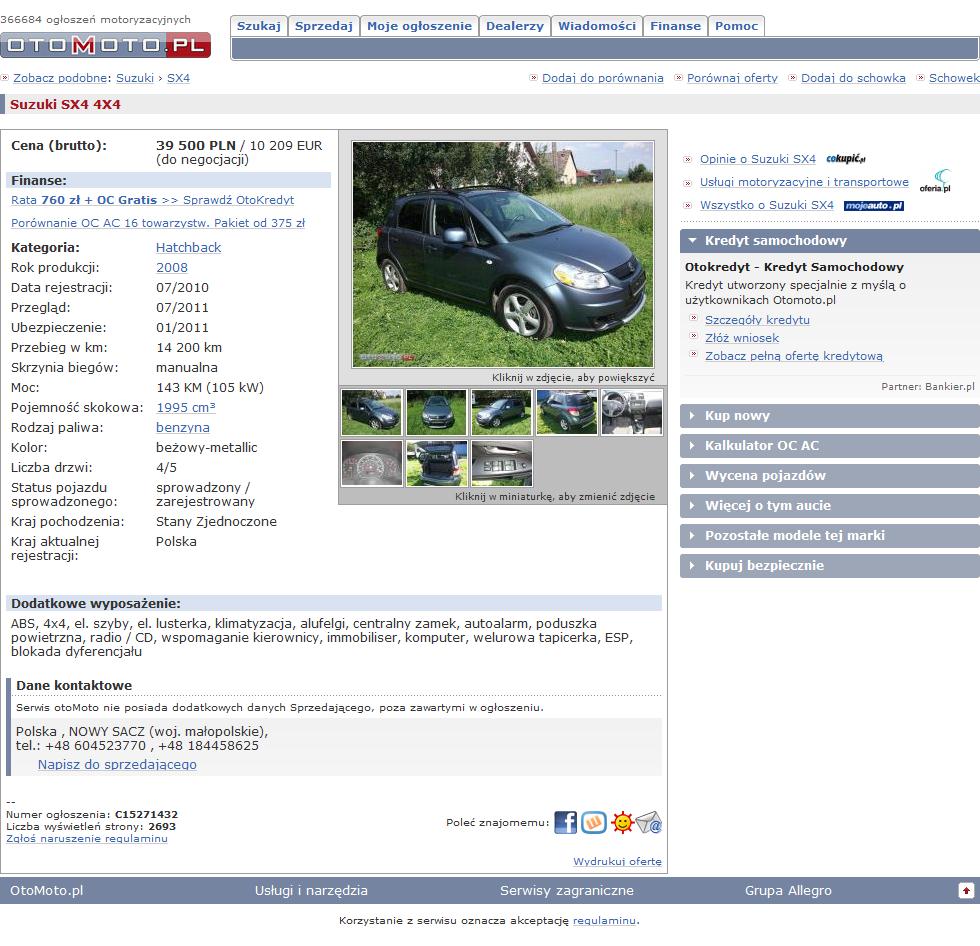Select the front-view car thumbnail
The height and width of the screenshot is (946, 980).
point(436,412)
